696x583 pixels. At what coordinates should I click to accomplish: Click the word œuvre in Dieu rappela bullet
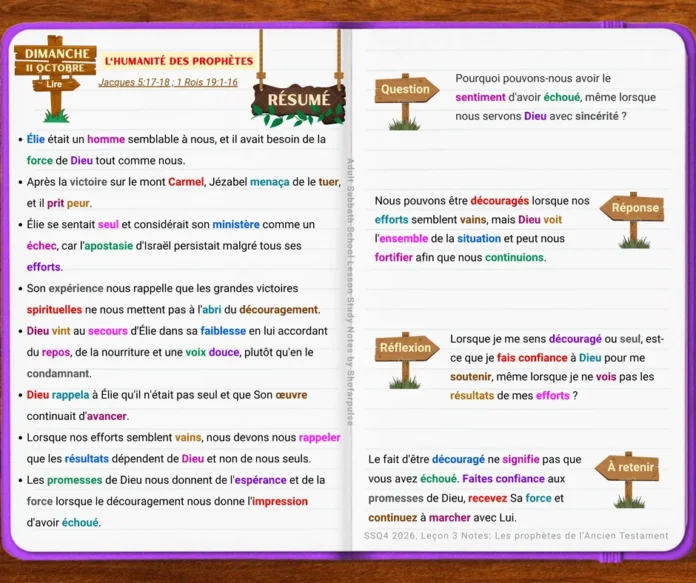291,395
